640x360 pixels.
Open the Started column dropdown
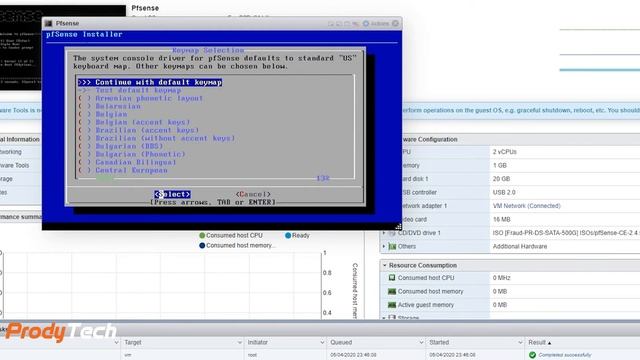pyautogui.click(x=520, y=342)
